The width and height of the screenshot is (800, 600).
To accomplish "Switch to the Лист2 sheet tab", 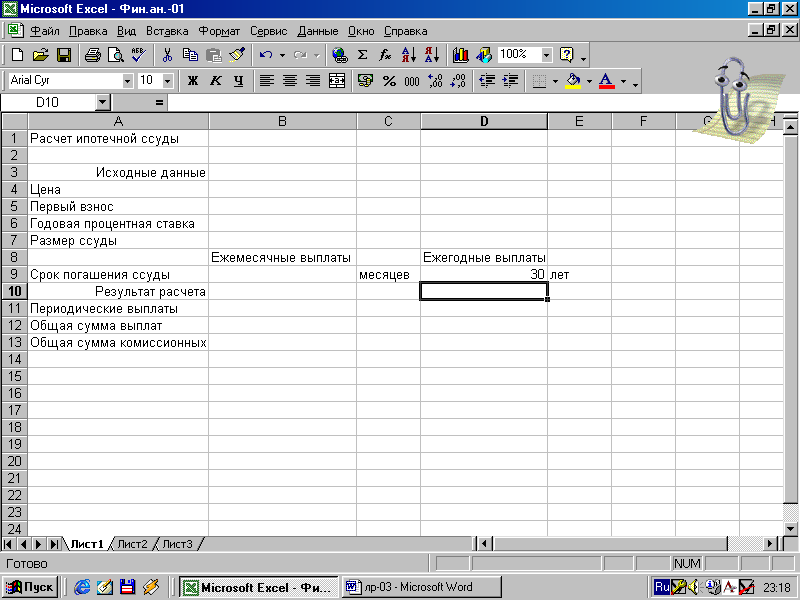I will click(x=132, y=544).
